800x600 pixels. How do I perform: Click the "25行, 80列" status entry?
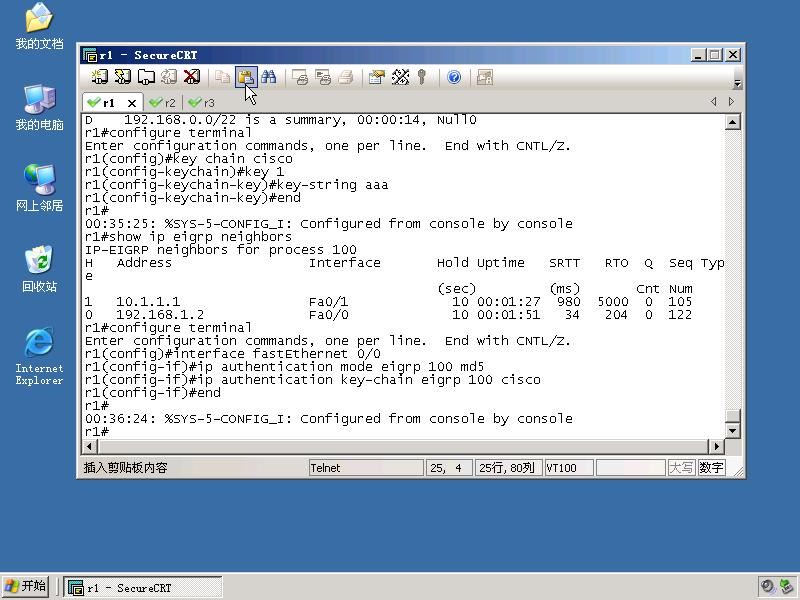508,468
